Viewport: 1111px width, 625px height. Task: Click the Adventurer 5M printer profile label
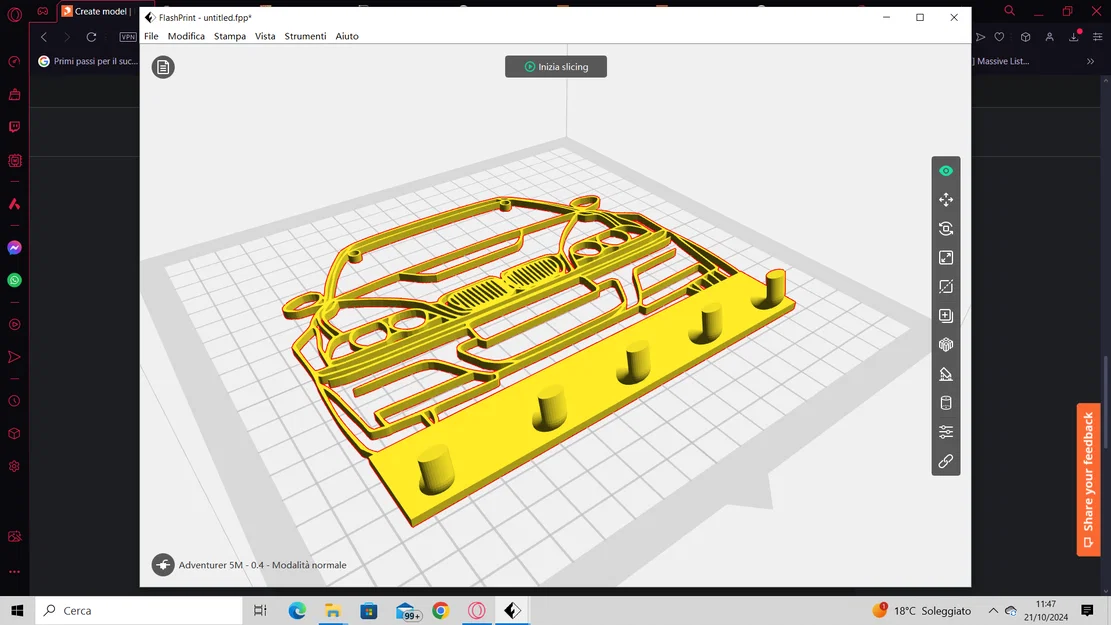262,565
